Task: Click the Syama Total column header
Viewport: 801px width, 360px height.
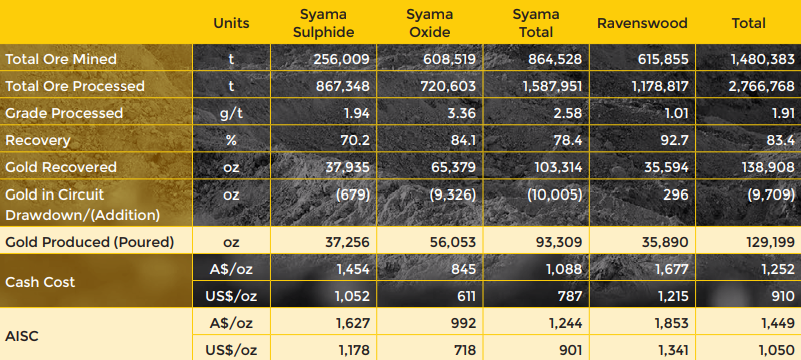Action: [x=536, y=23]
